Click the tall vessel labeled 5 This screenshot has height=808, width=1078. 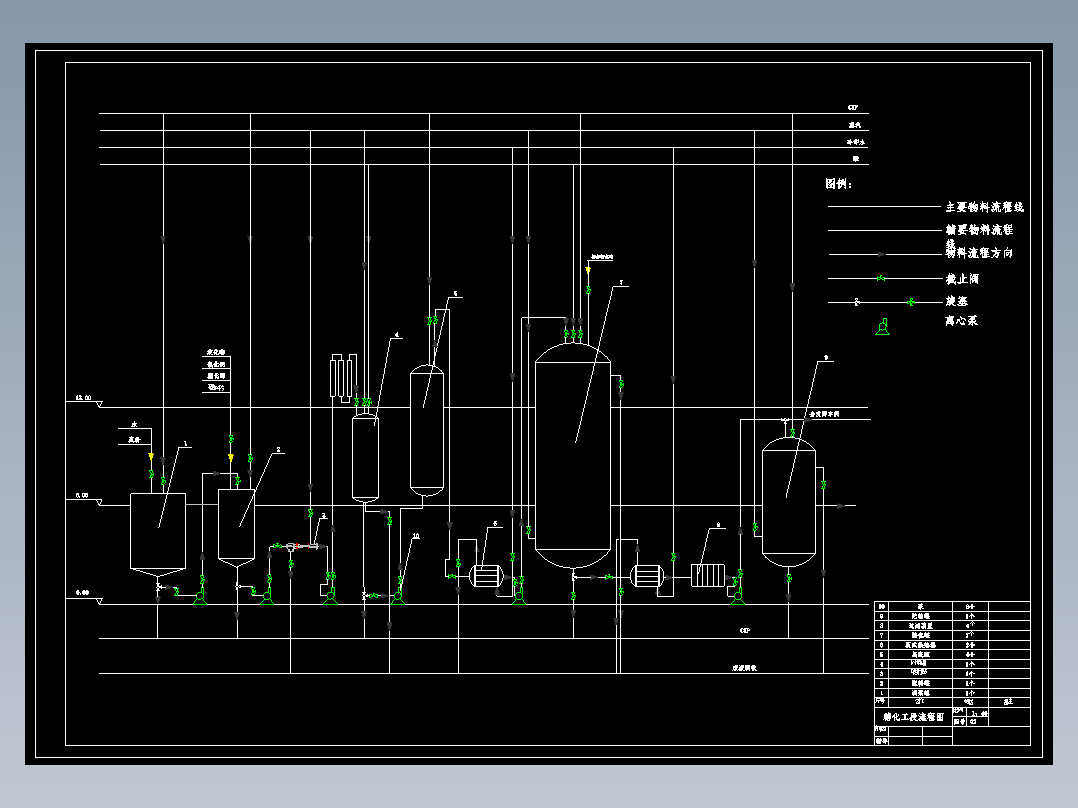pos(427,430)
